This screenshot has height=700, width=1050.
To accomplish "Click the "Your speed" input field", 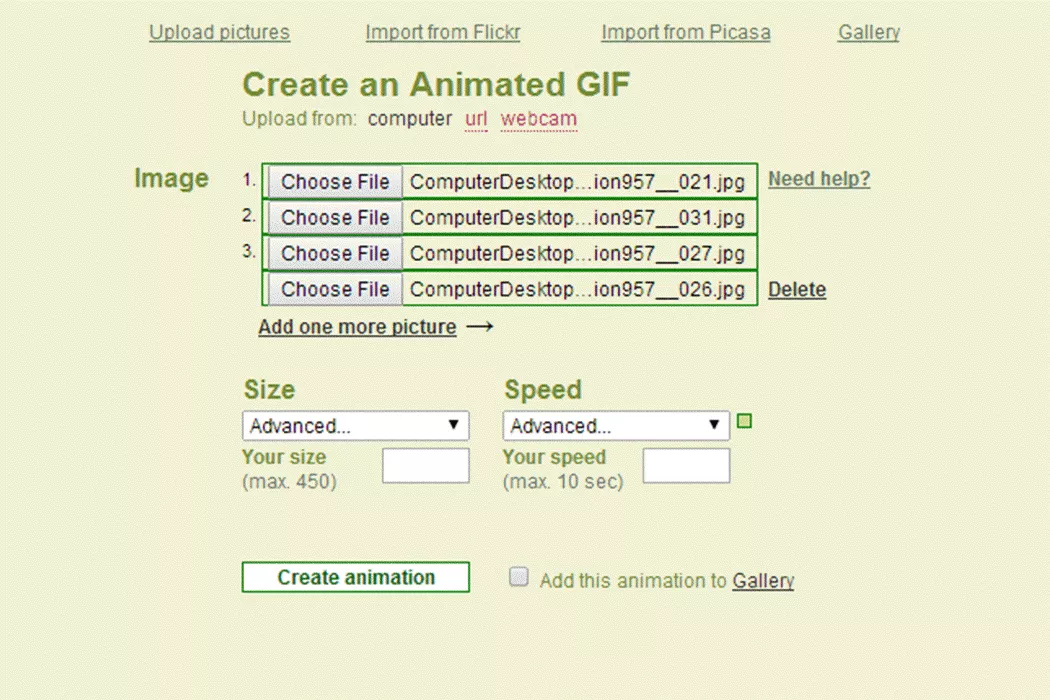I will pyautogui.click(x=686, y=465).
